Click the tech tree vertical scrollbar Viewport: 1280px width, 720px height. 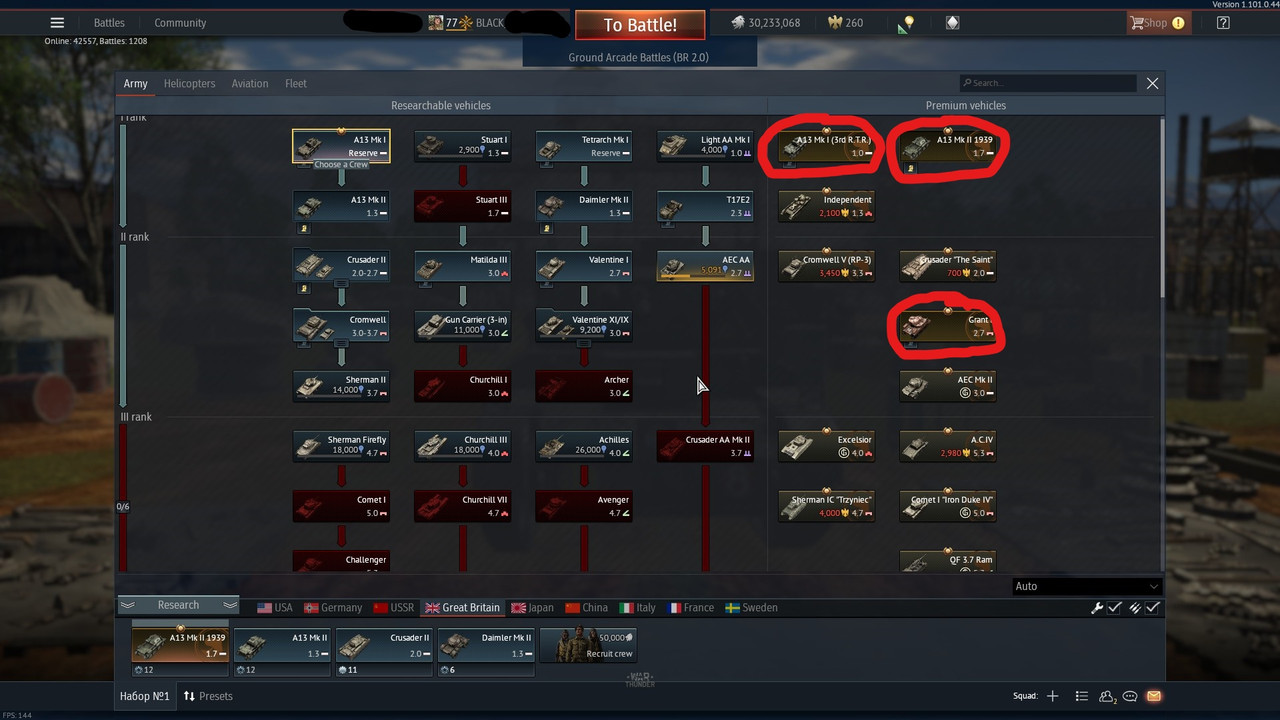coord(1161,206)
